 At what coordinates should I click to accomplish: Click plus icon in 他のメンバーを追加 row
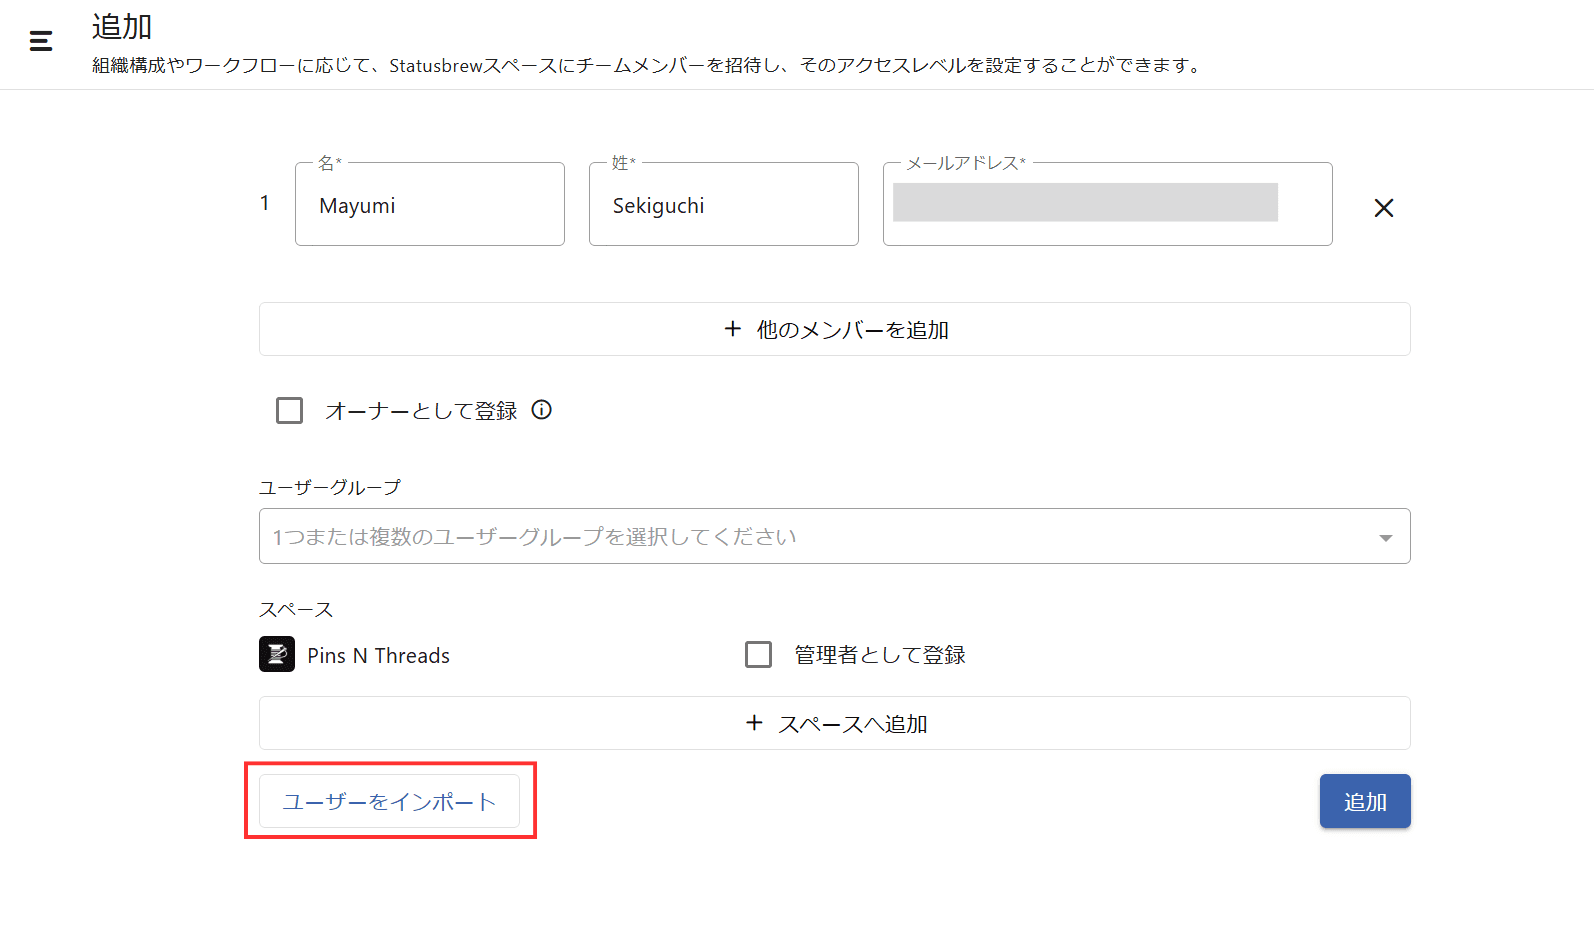(x=733, y=329)
